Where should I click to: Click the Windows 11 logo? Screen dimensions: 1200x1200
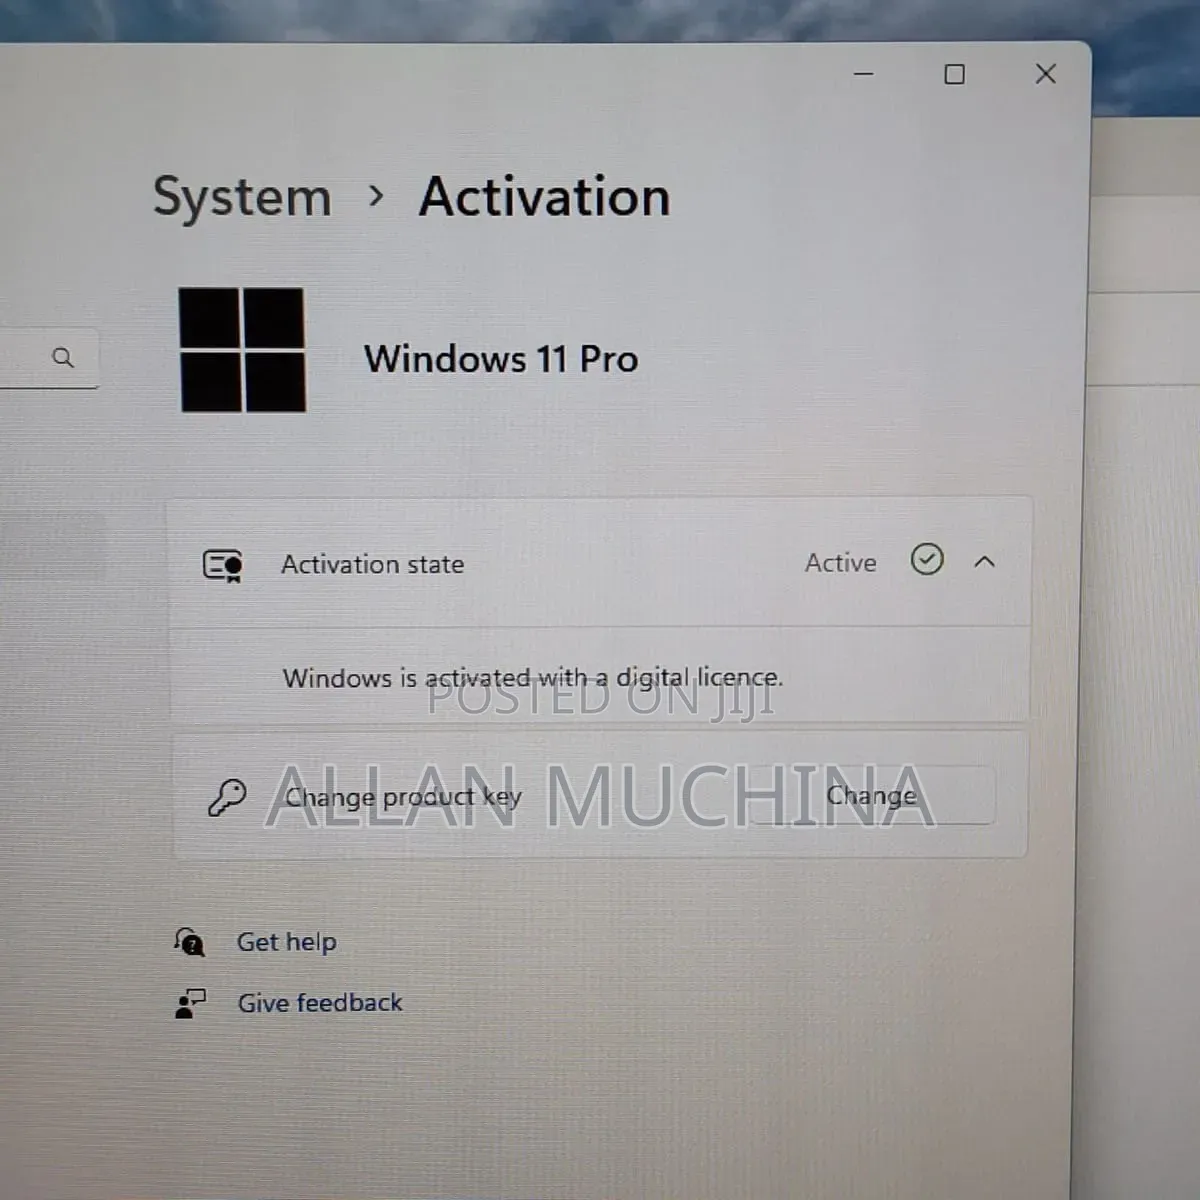[242, 350]
